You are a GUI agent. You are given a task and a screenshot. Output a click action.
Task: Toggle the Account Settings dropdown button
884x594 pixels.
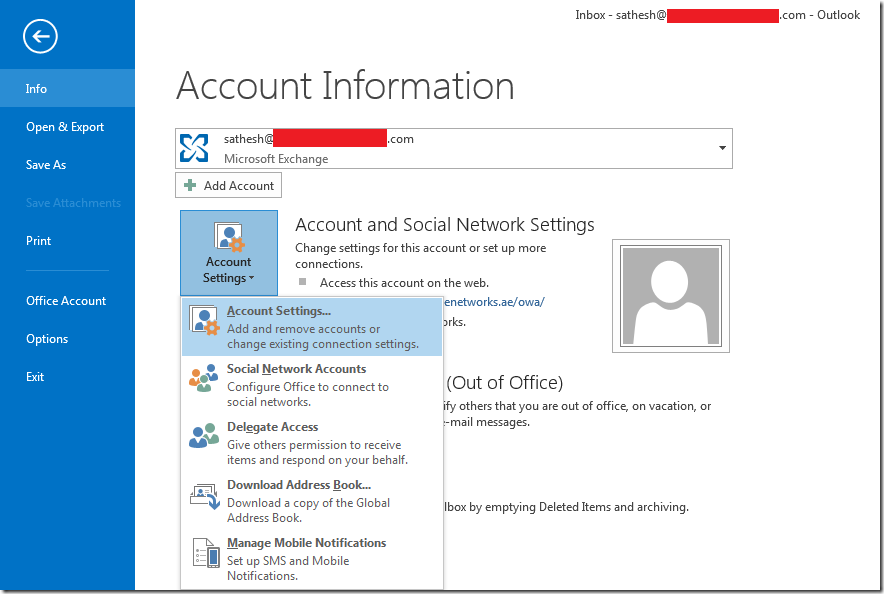coord(229,253)
